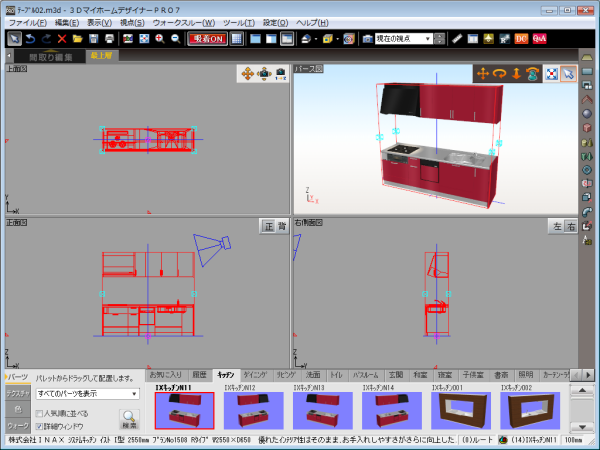Click the 左 left side view button
Viewport: 600px width, 450px height.
pyautogui.click(x=556, y=226)
